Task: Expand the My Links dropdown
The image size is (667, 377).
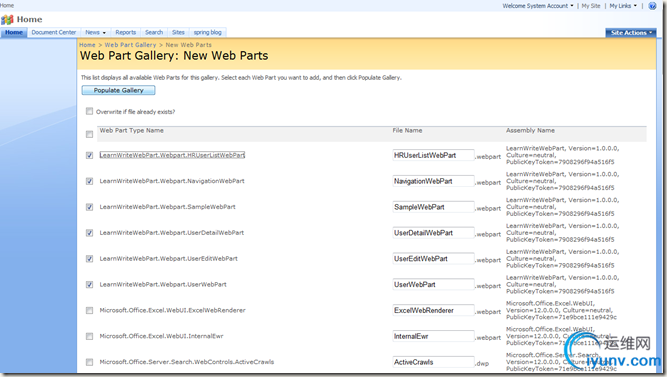Action: pos(623,6)
